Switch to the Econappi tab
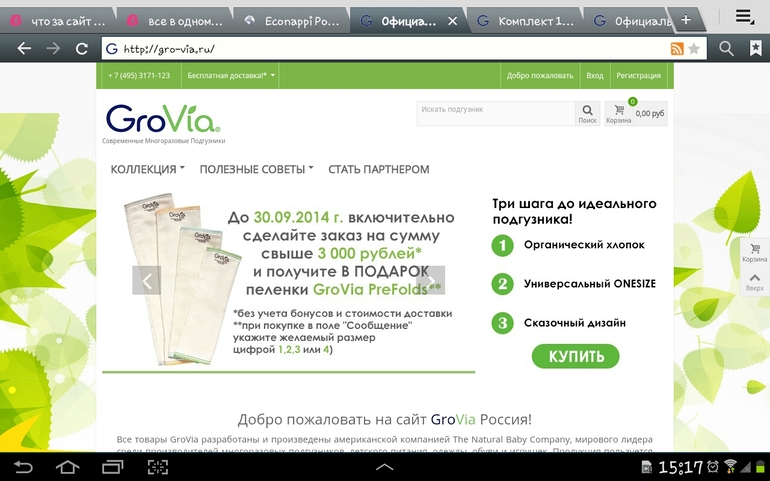Image resolution: width=770 pixels, height=481 pixels. (x=292, y=20)
